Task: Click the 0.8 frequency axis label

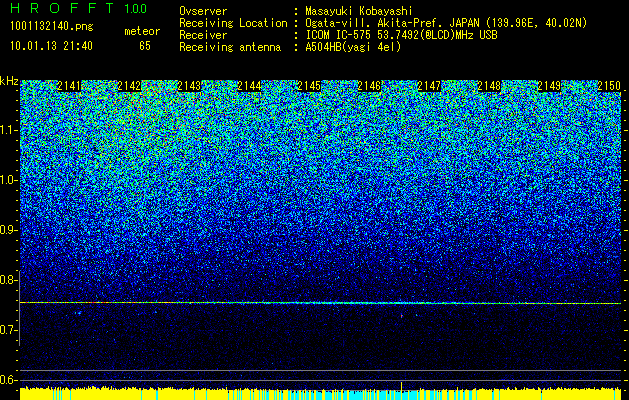Action: [9, 280]
